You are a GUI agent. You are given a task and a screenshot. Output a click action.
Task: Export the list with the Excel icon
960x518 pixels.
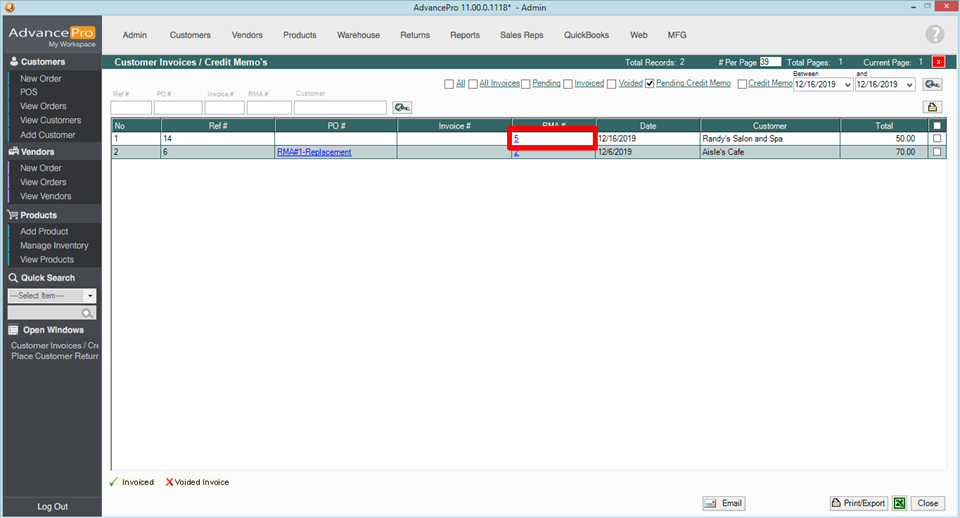pyautogui.click(x=900, y=503)
